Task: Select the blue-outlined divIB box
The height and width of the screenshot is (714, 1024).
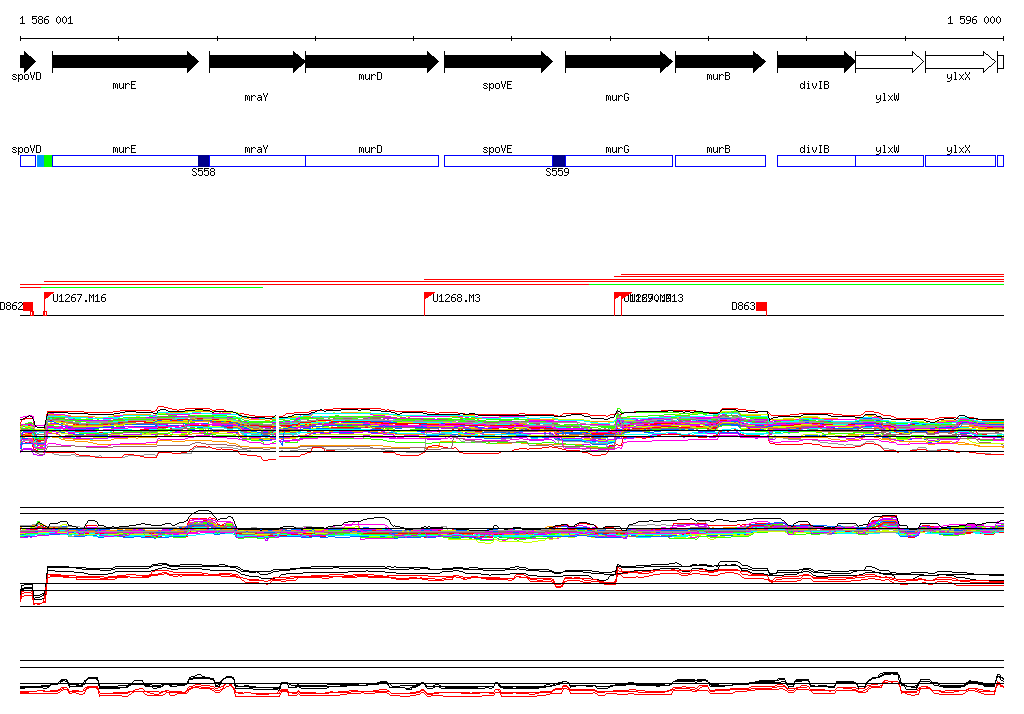Action: click(816, 161)
